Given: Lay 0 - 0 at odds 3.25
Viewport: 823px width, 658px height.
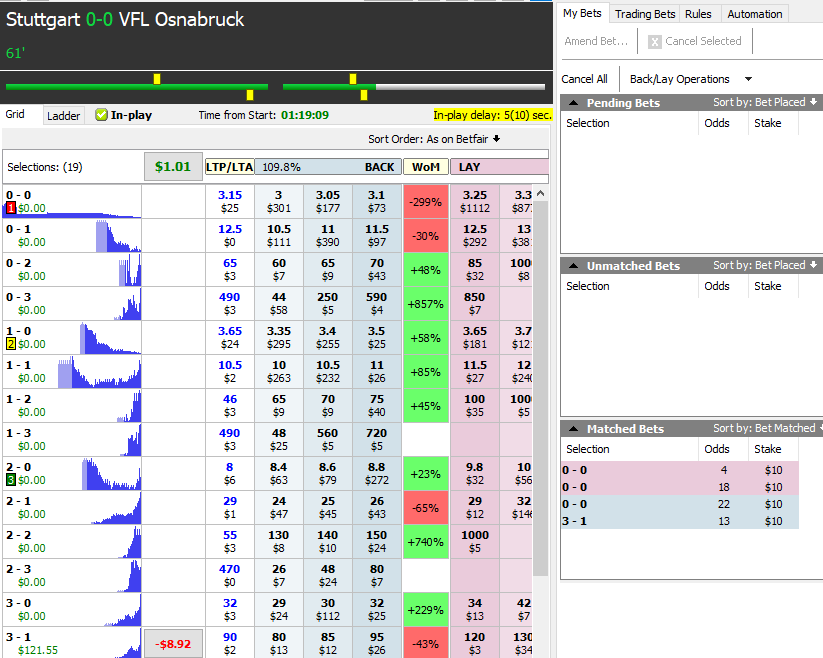Looking at the screenshot, I should [474, 201].
